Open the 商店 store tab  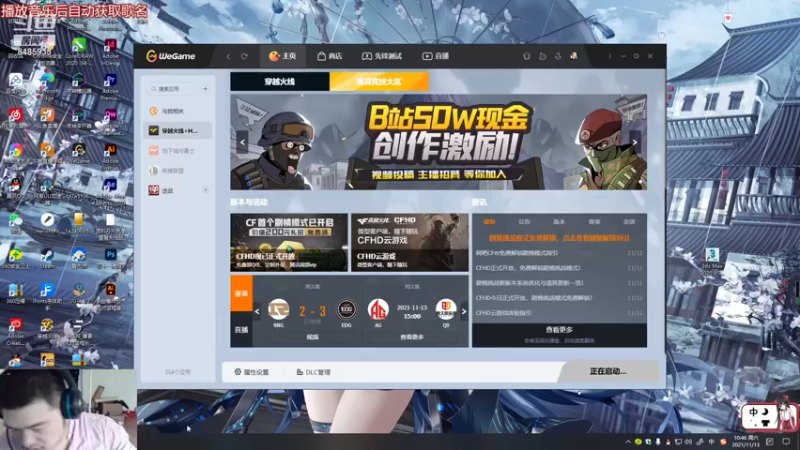(x=330, y=56)
